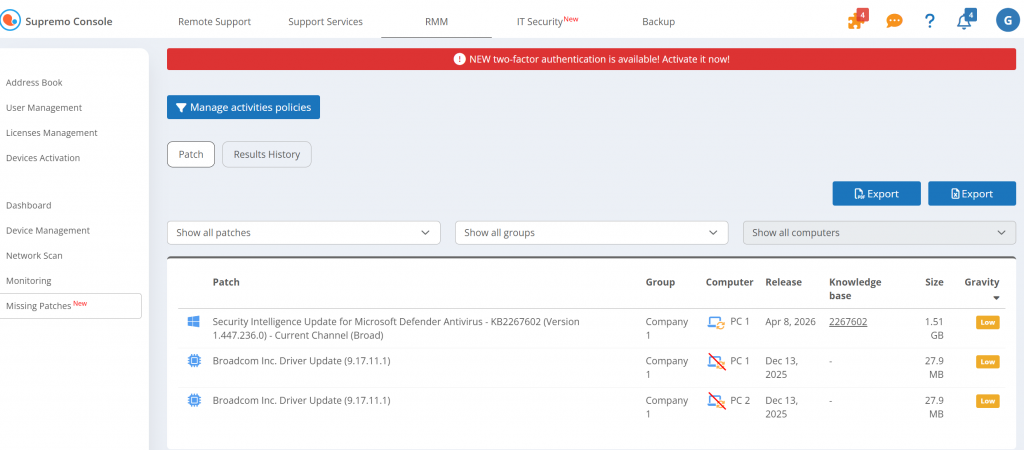Click the question mark help icon
This screenshot has width=1024, height=450.
(929, 21)
